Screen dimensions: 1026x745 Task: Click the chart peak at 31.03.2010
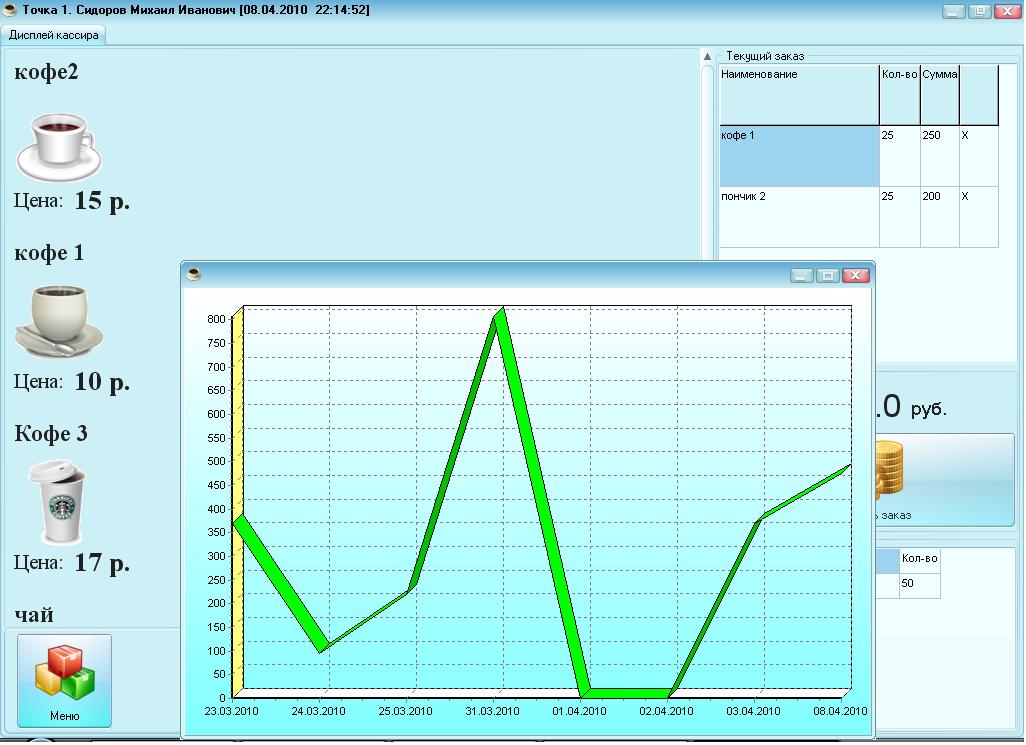click(x=501, y=314)
